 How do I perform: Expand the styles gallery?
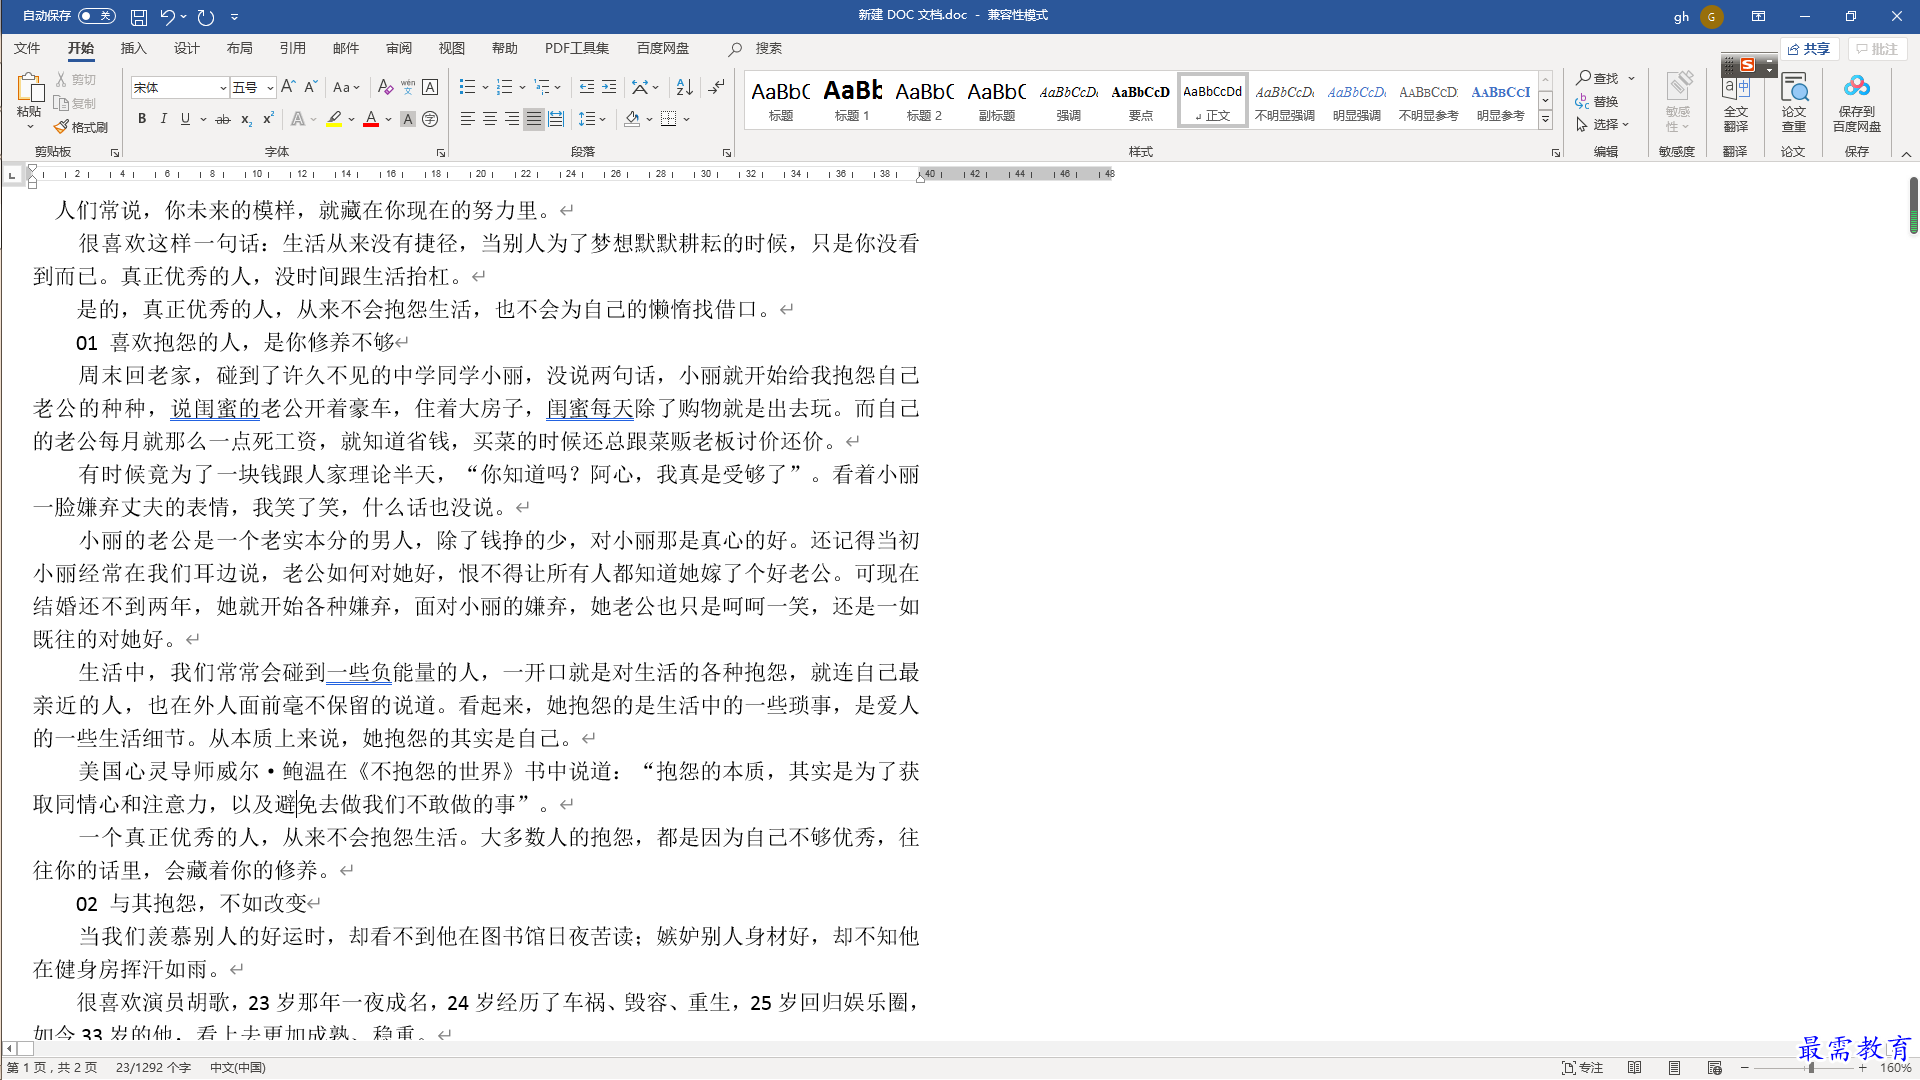(1545, 119)
